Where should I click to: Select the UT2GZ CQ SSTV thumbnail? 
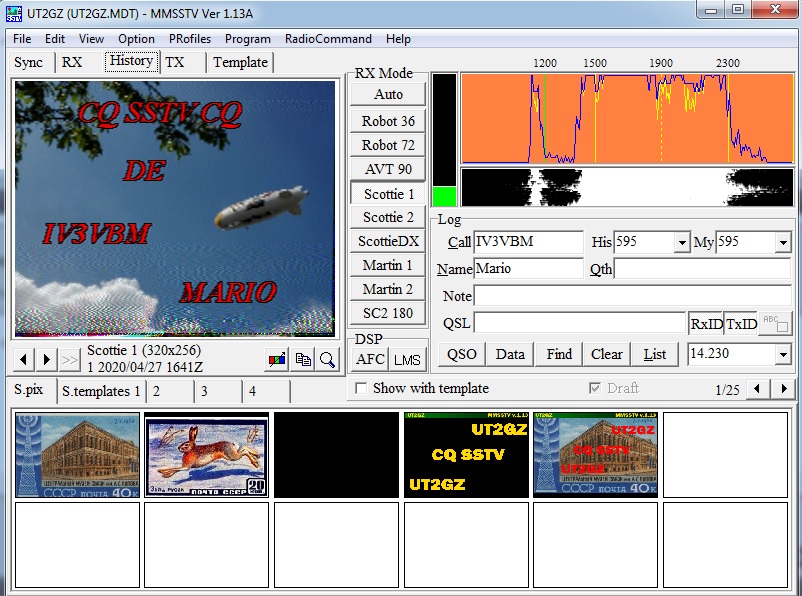466,455
